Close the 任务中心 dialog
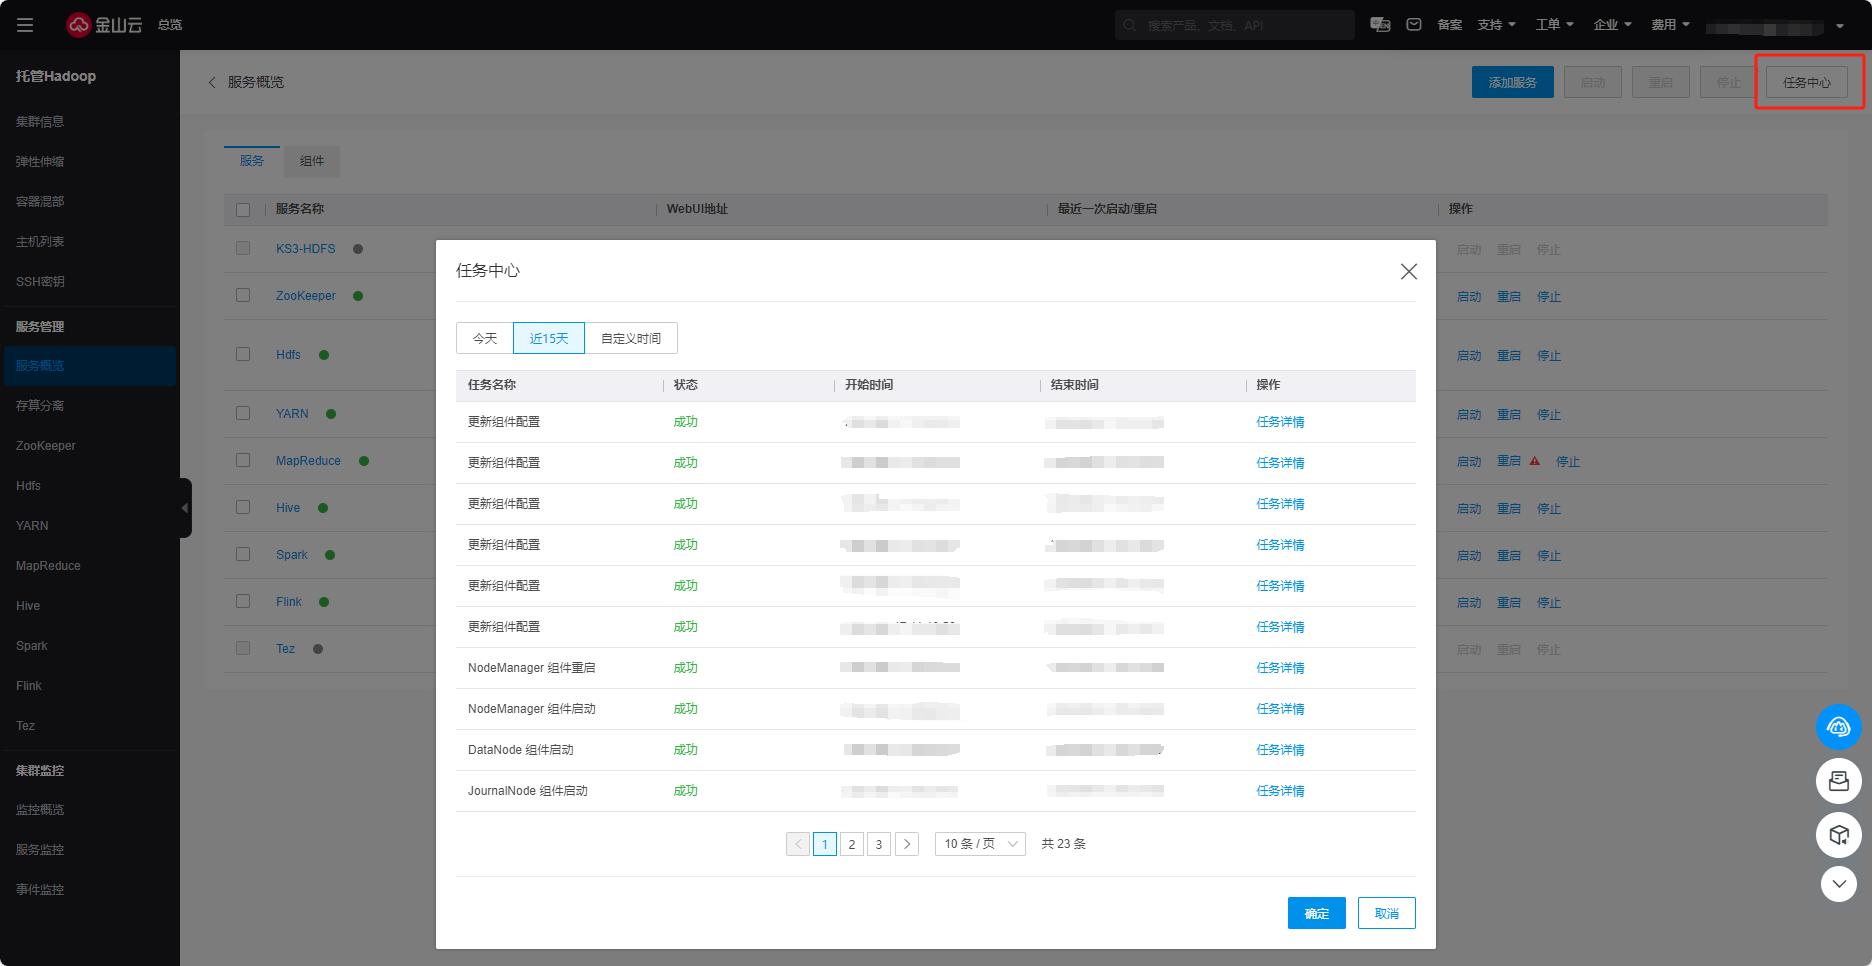The height and width of the screenshot is (966, 1872). 1408,271
